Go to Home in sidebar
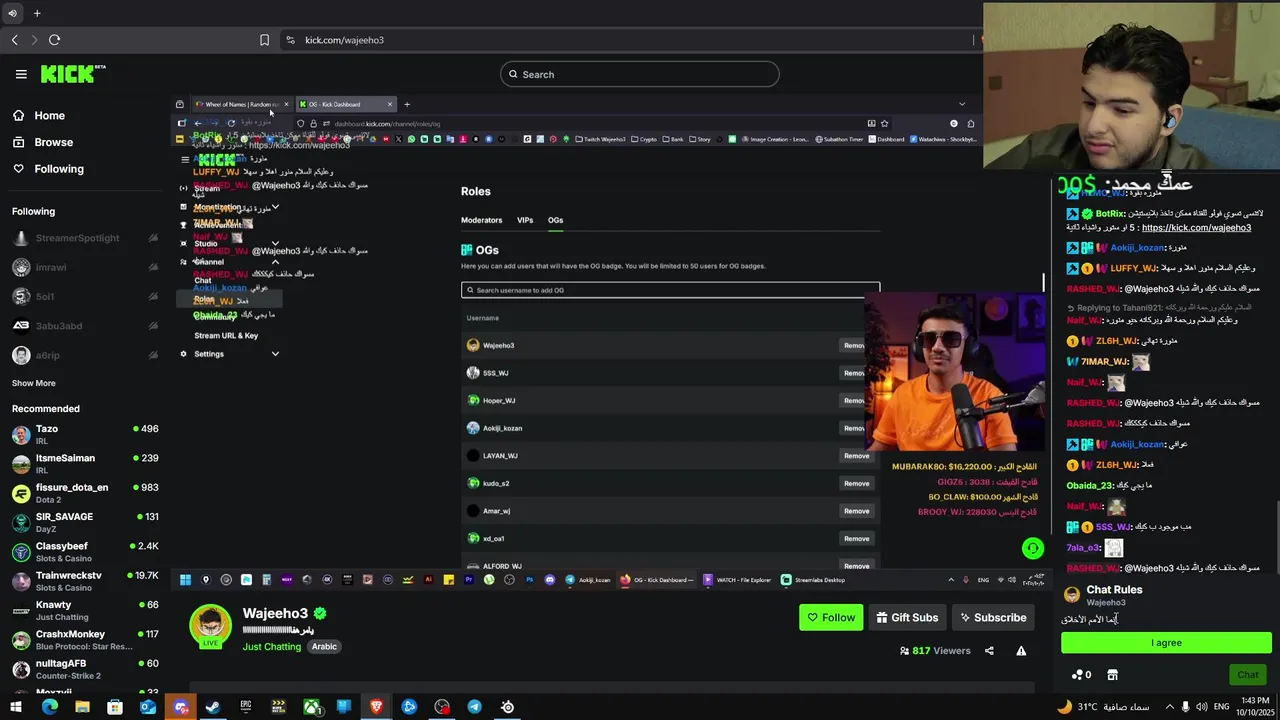The image size is (1280, 720). [49, 116]
